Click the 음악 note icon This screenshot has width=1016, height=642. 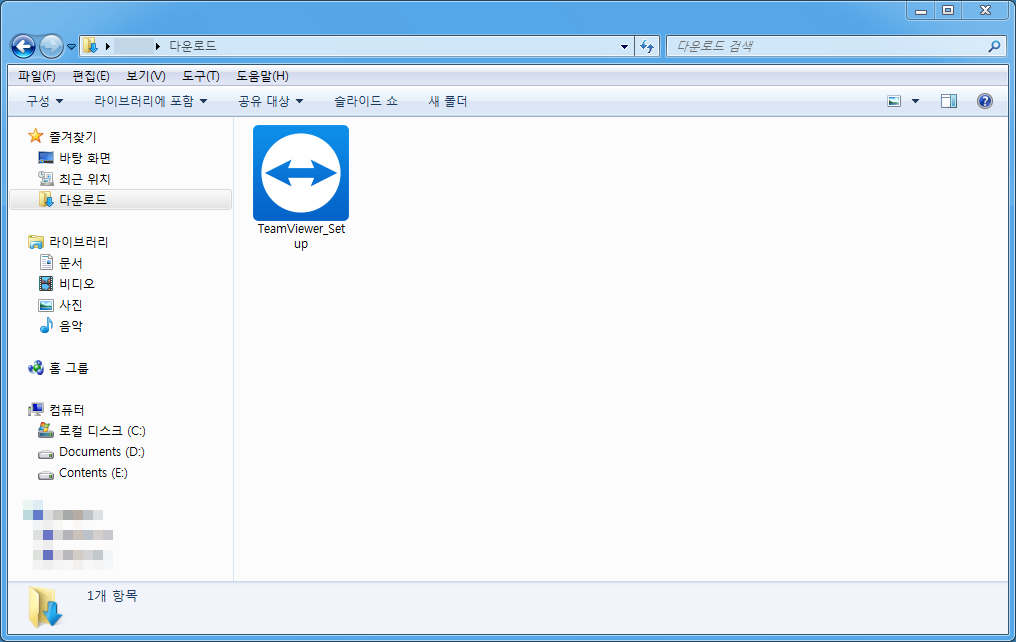click(x=46, y=325)
